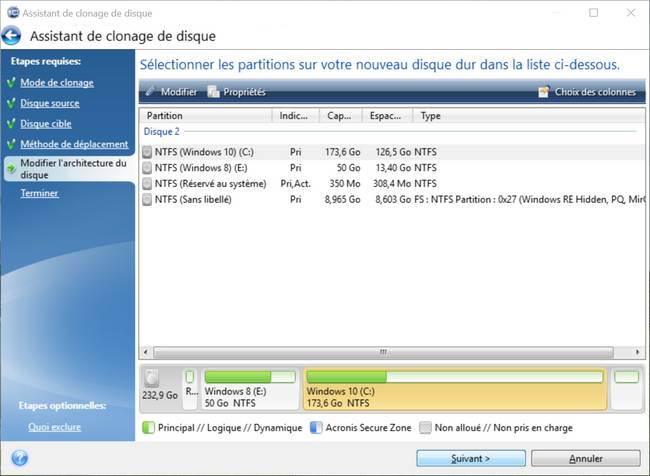Click the Type column header
Image resolution: width=650 pixels, height=476 pixels.
529,116
